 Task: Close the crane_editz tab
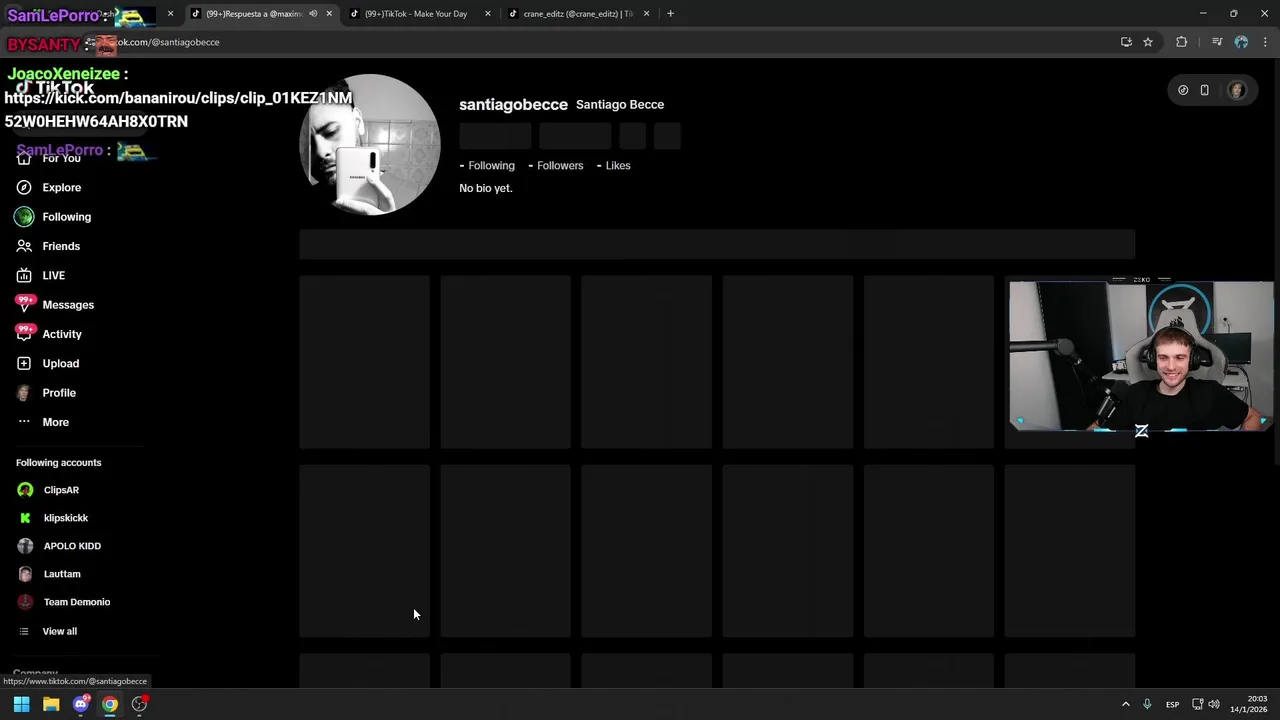[x=646, y=14]
